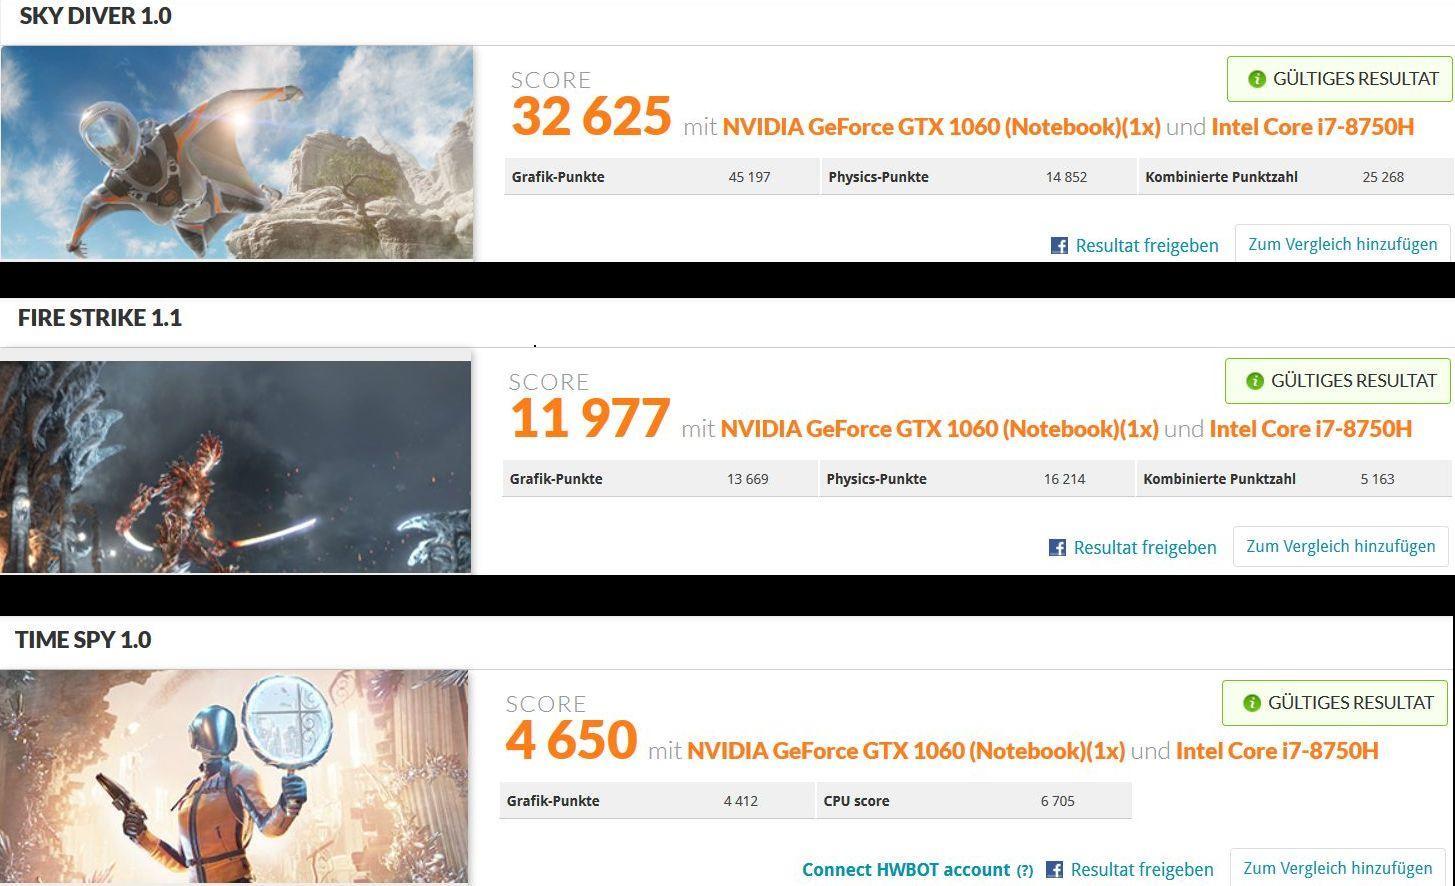Click the Facebook icon in Time Spy row
Image resolution: width=1455 pixels, height=886 pixels.
[1054, 869]
